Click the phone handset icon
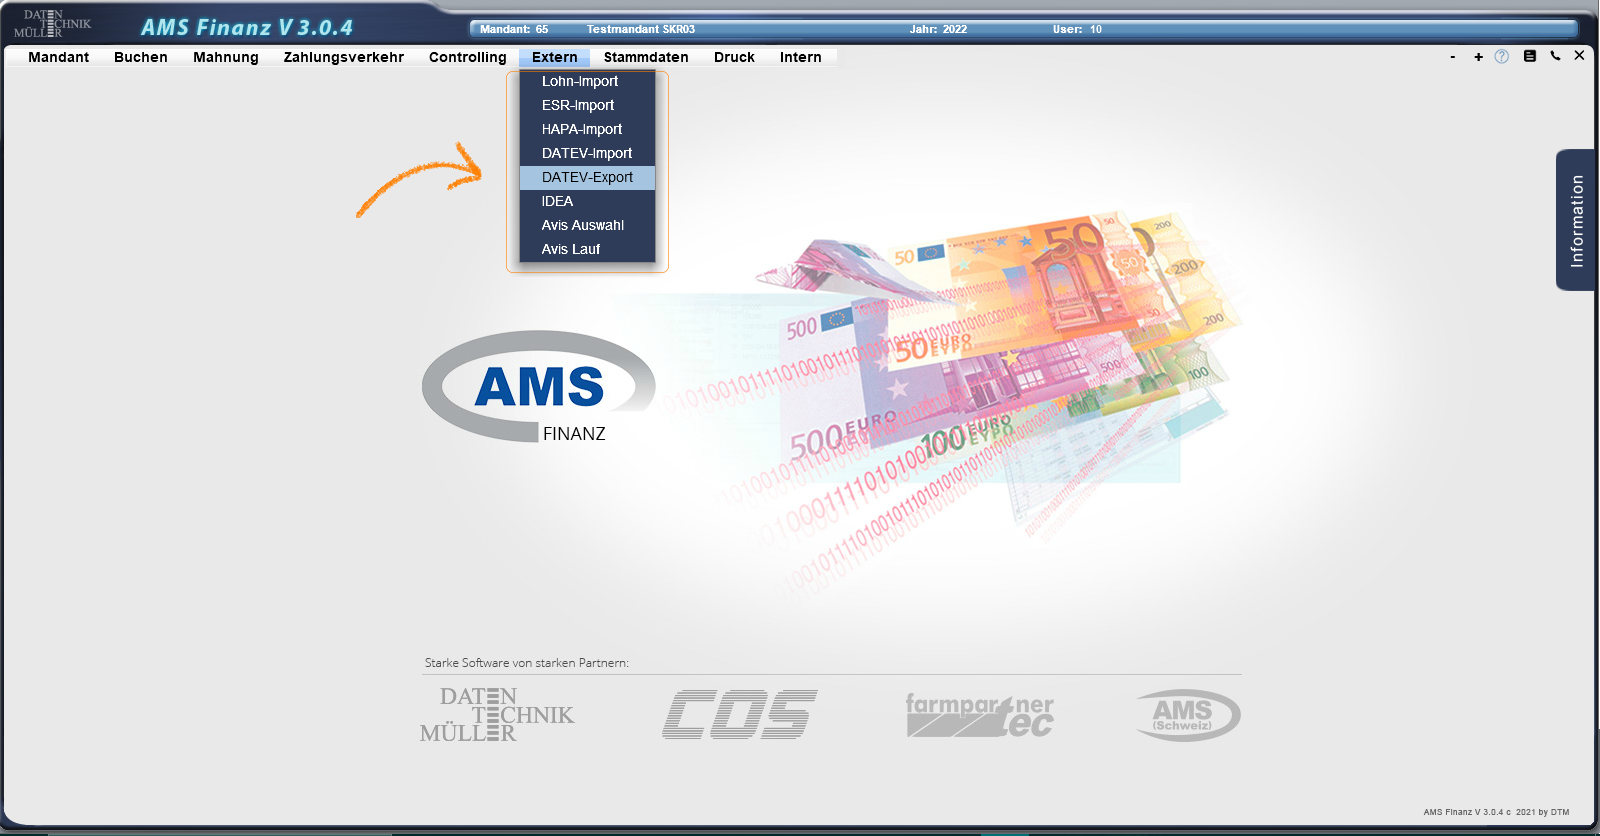This screenshot has height=836, width=1600. [1555, 56]
